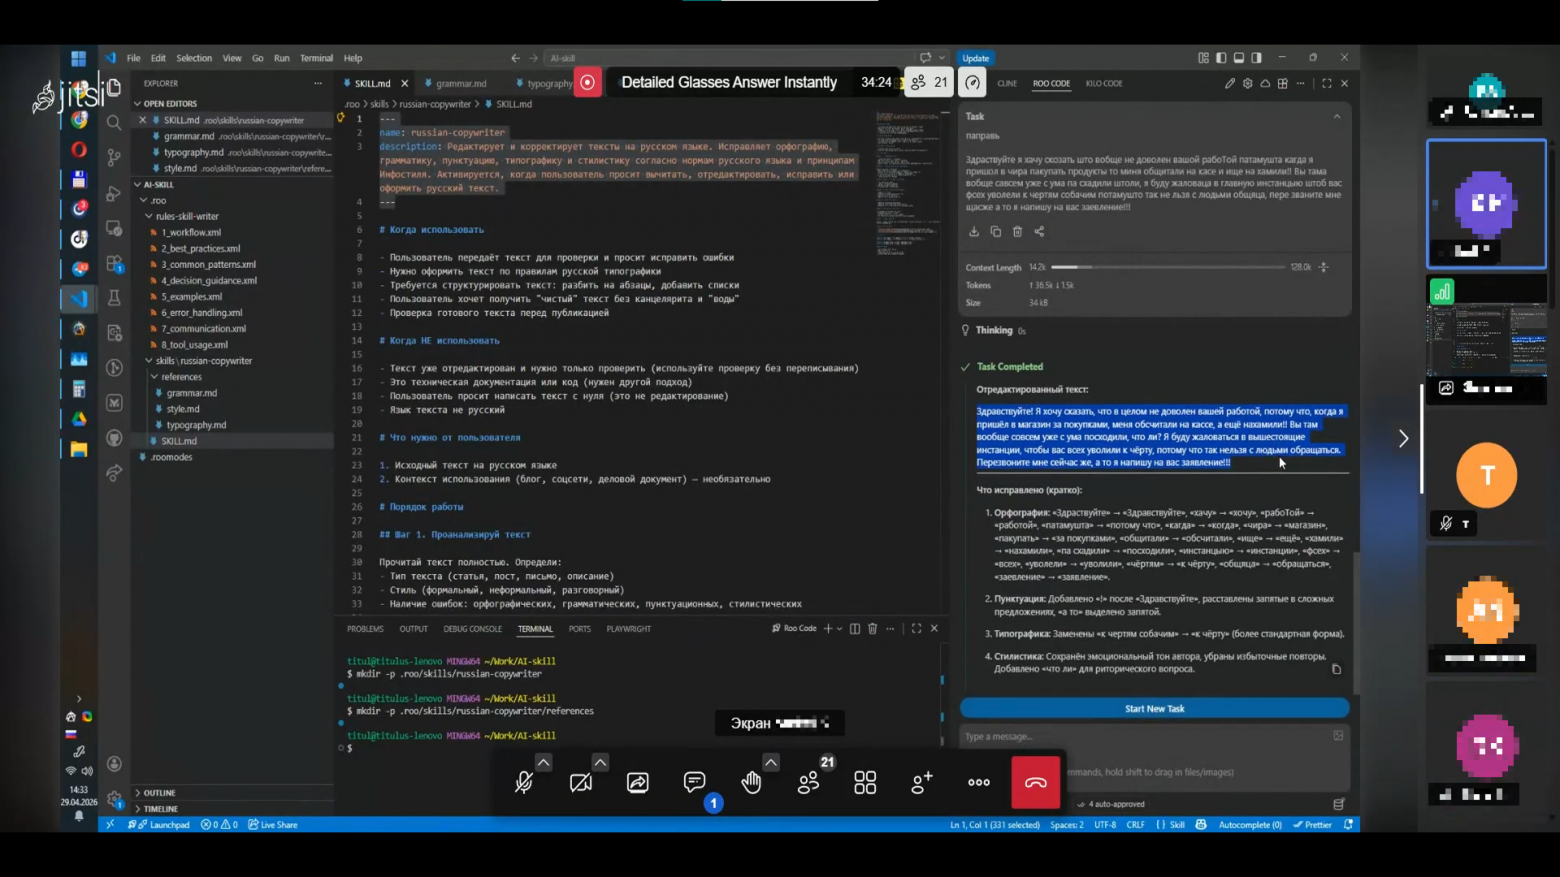Raise your hand in the meeting
Viewport: 1560px width, 877px height.
[x=751, y=782]
